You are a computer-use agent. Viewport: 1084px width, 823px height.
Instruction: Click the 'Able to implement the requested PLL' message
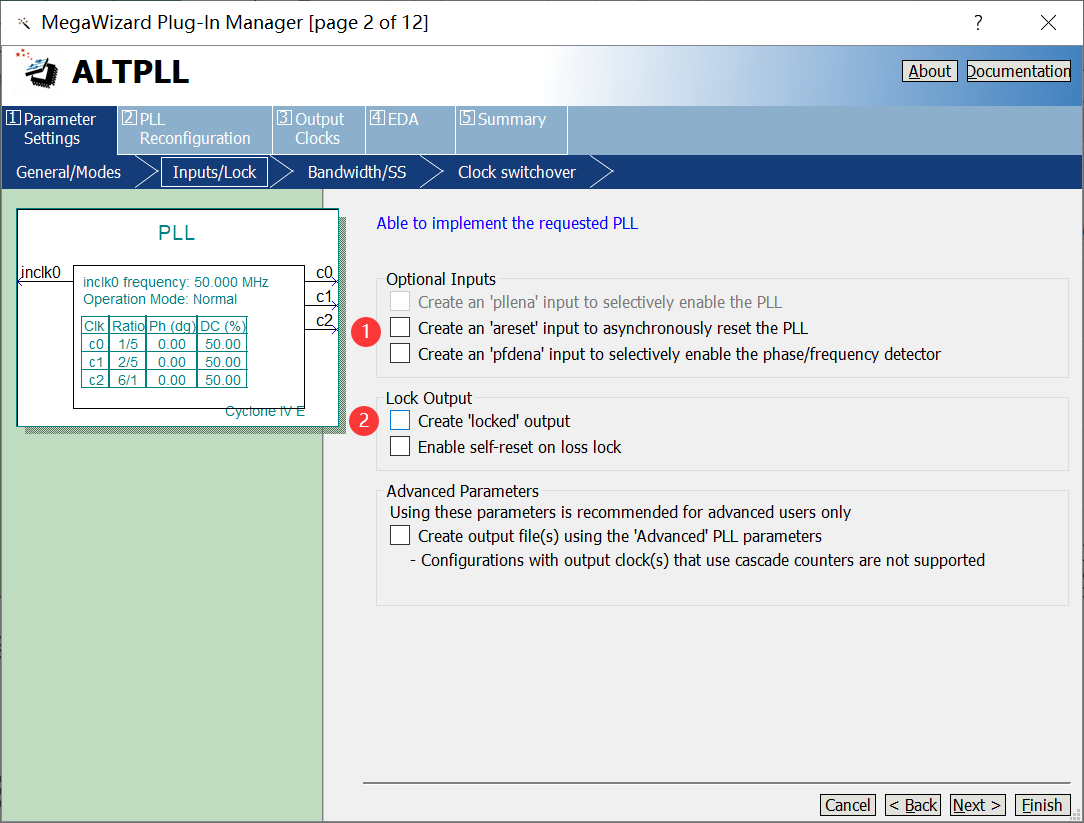point(507,223)
